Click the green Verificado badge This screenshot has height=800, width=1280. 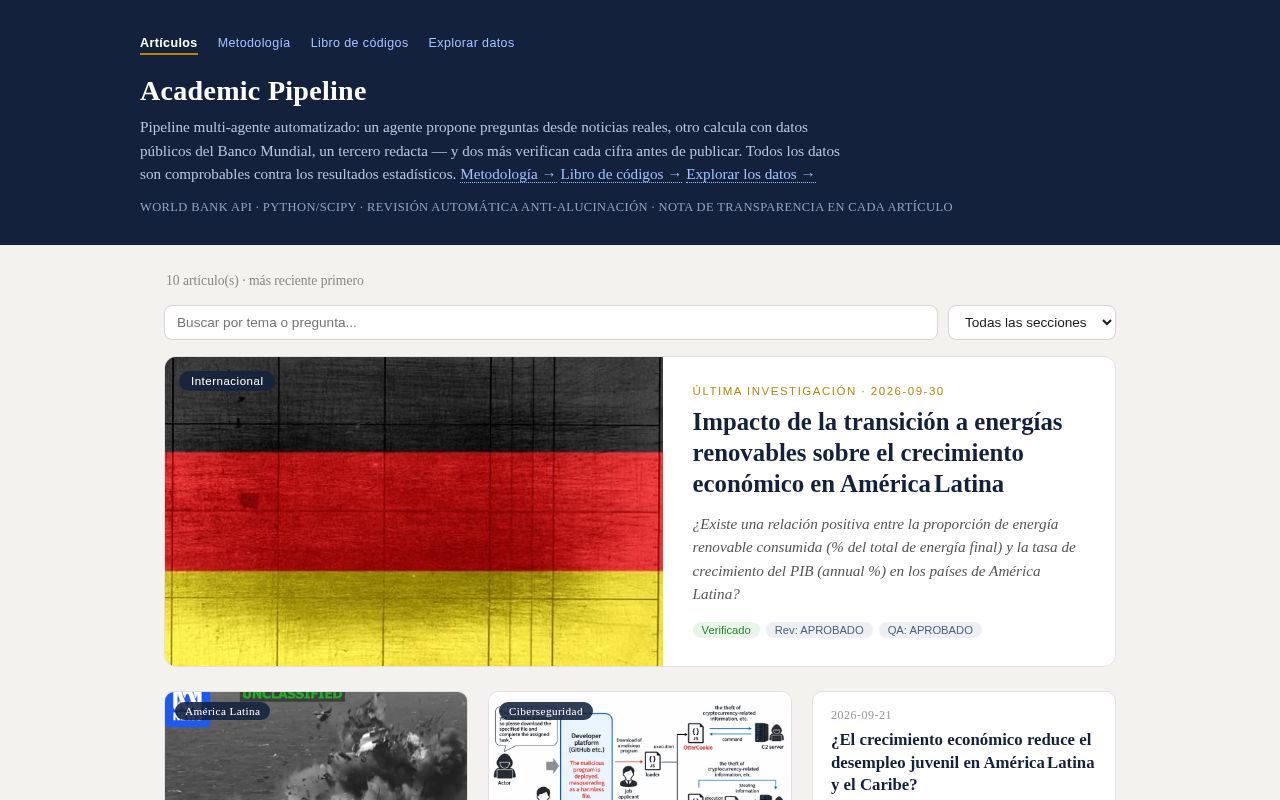point(726,630)
